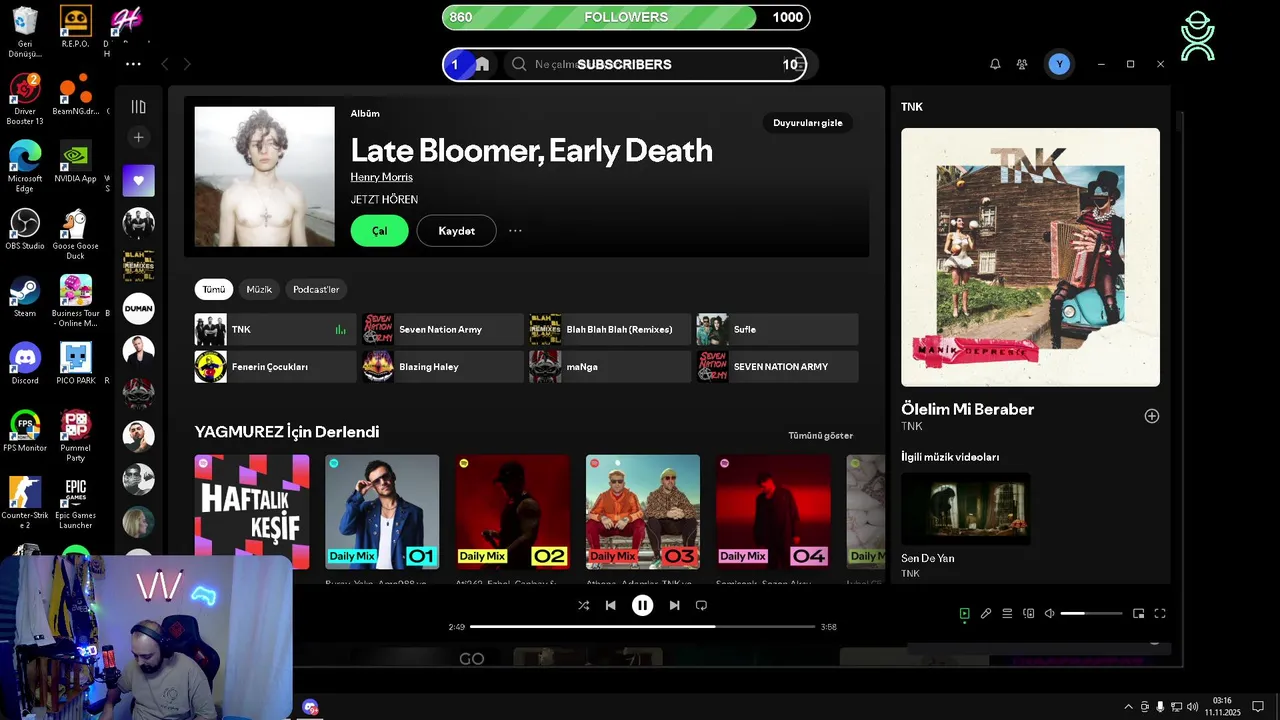The width and height of the screenshot is (1280, 720).
Task: Adjust the volume slider
Action: [1091, 613]
